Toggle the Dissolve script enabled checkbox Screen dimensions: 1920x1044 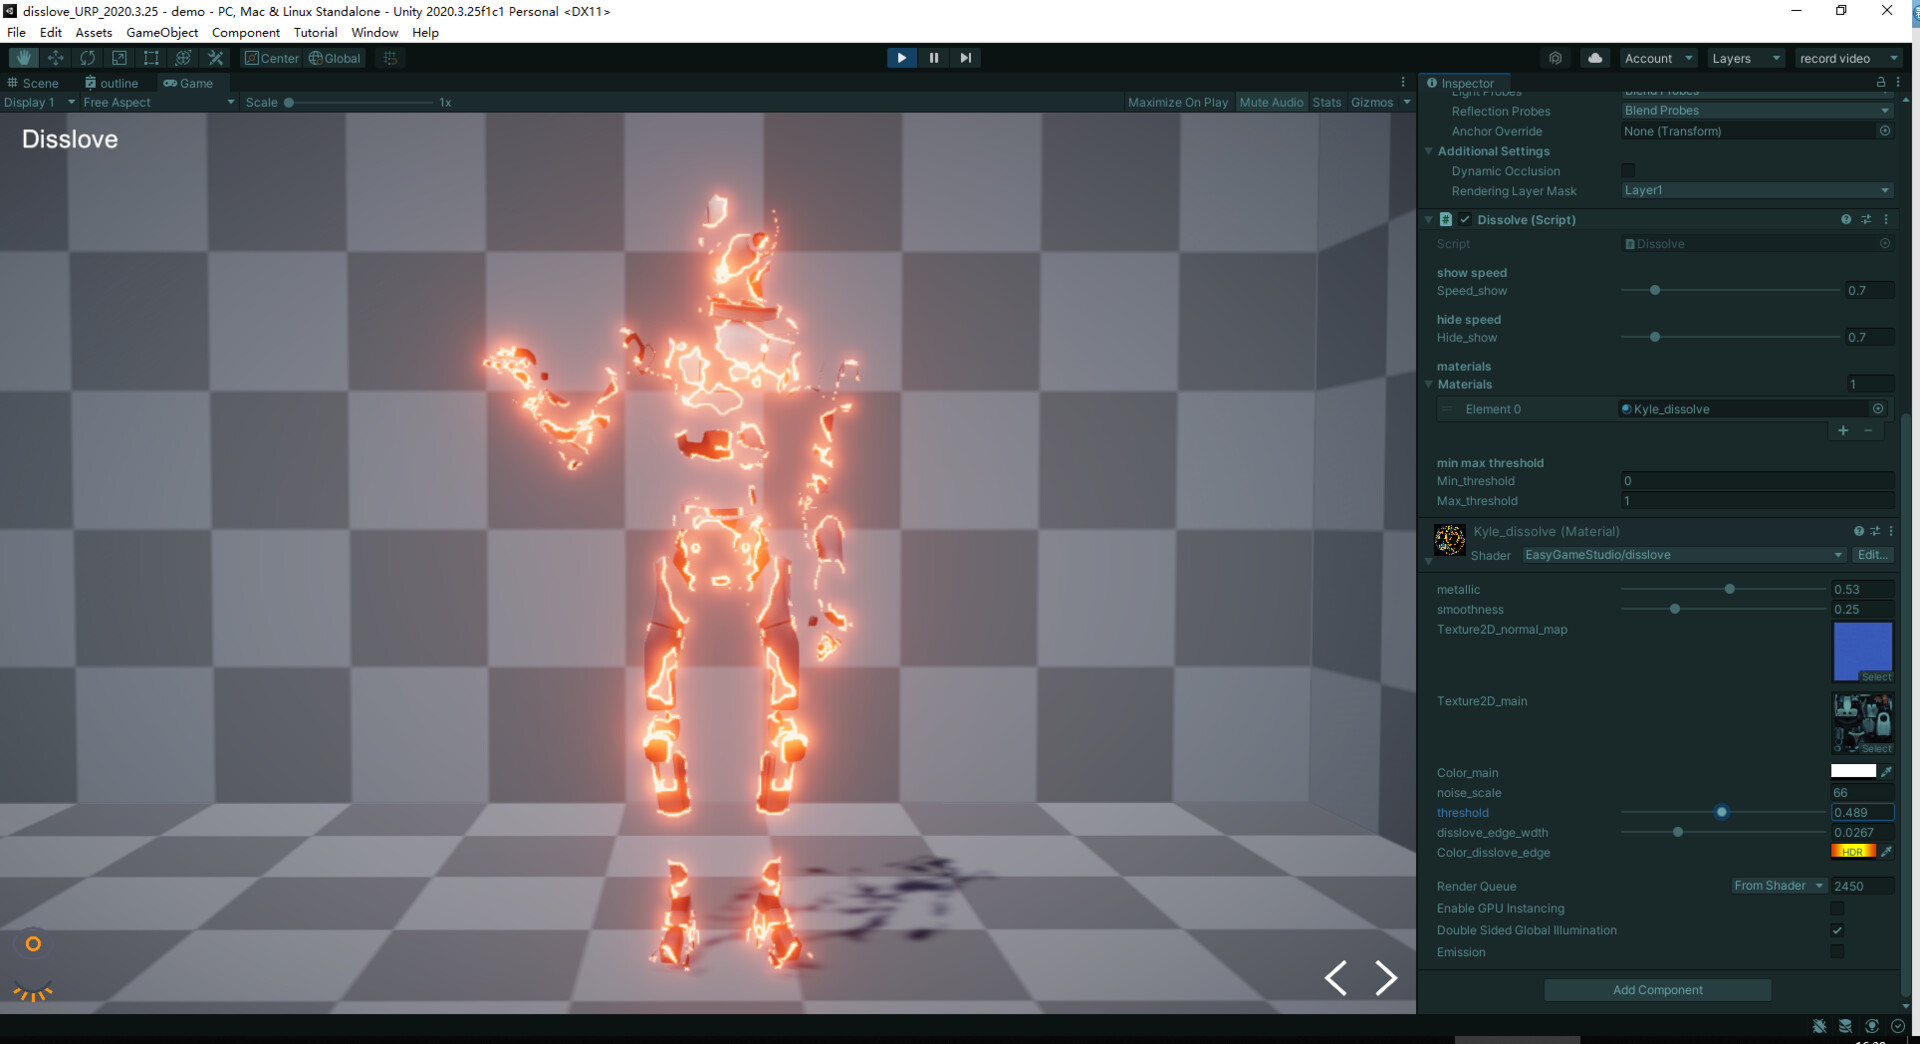1465,219
